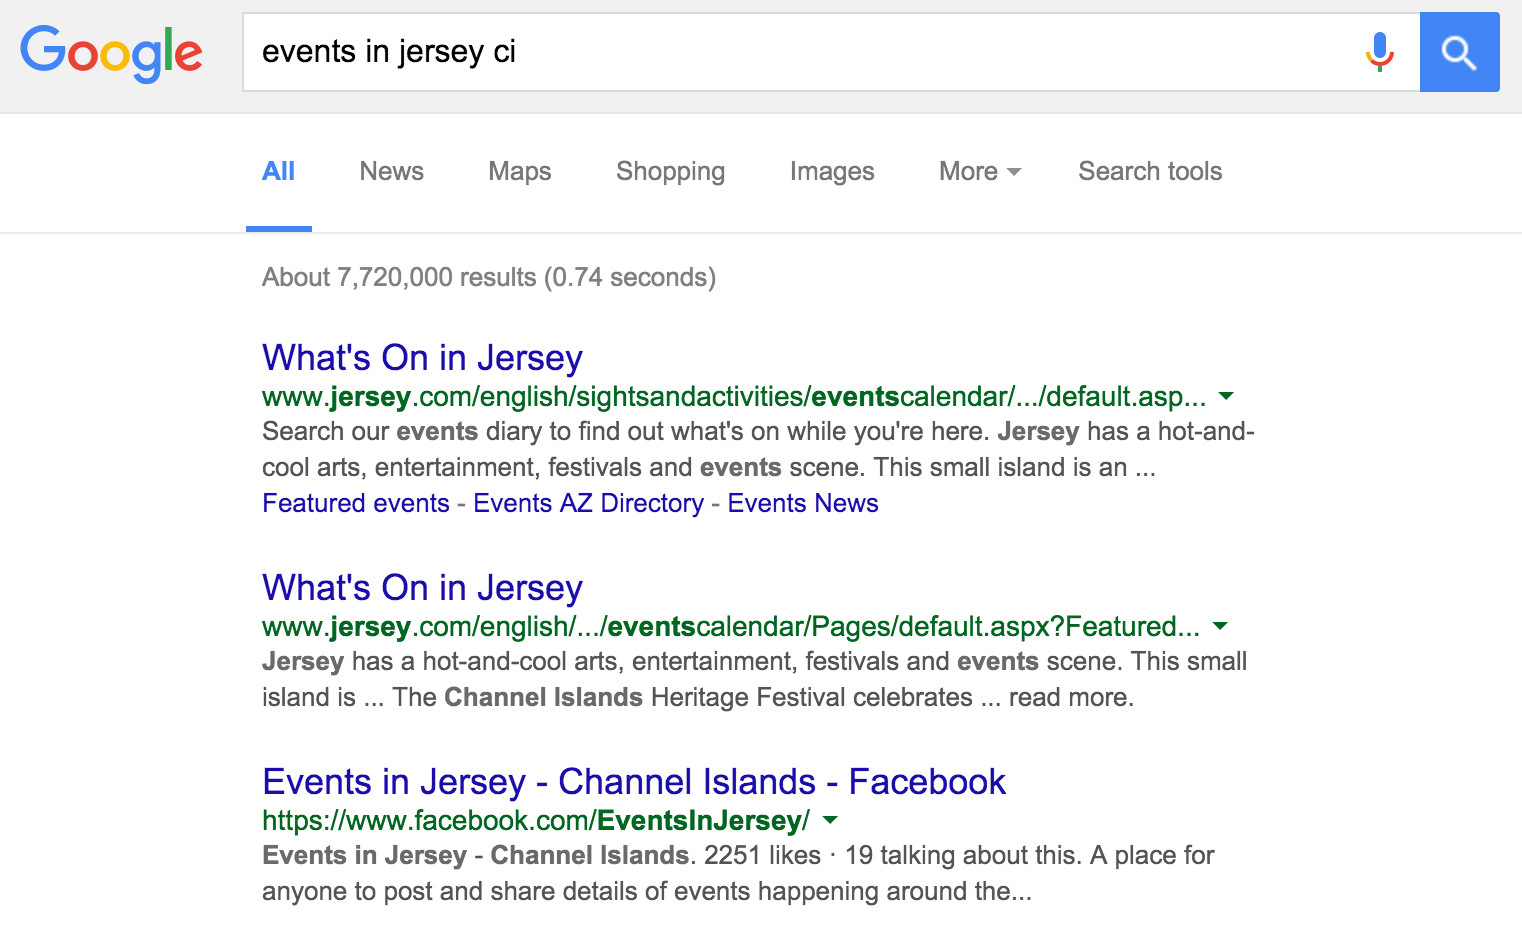Expand arrow next to default.aspx?Featured URL
The width and height of the screenshot is (1522, 928).
point(1220,626)
